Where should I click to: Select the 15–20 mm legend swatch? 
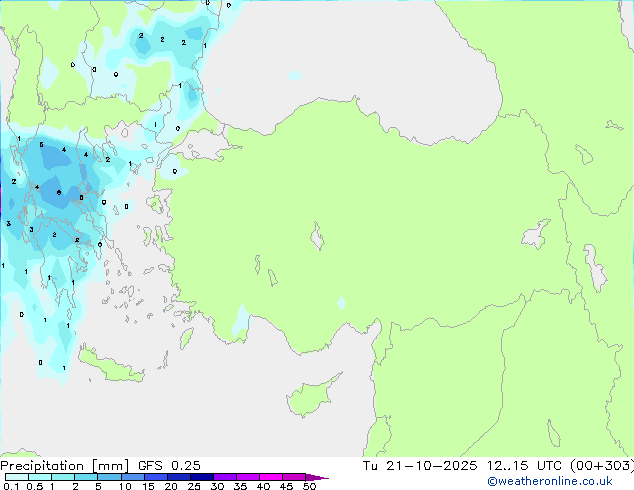pos(155,477)
